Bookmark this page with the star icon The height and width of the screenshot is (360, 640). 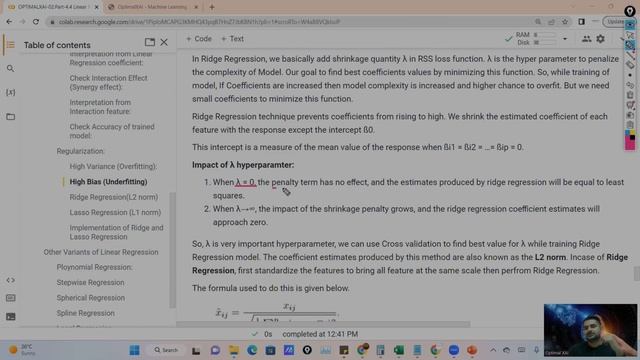[x=565, y=22]
